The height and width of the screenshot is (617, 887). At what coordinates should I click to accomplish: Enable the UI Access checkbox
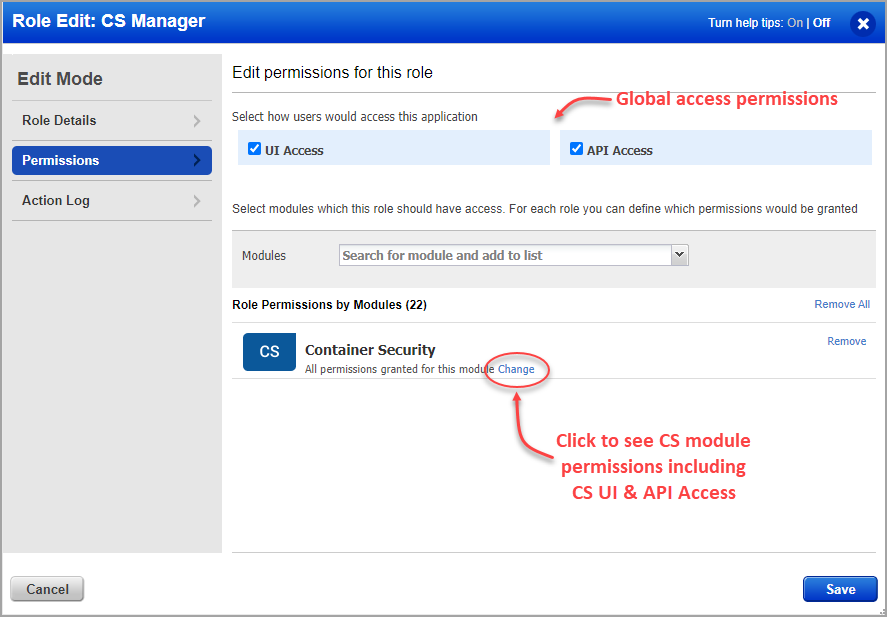click(254, 148)
